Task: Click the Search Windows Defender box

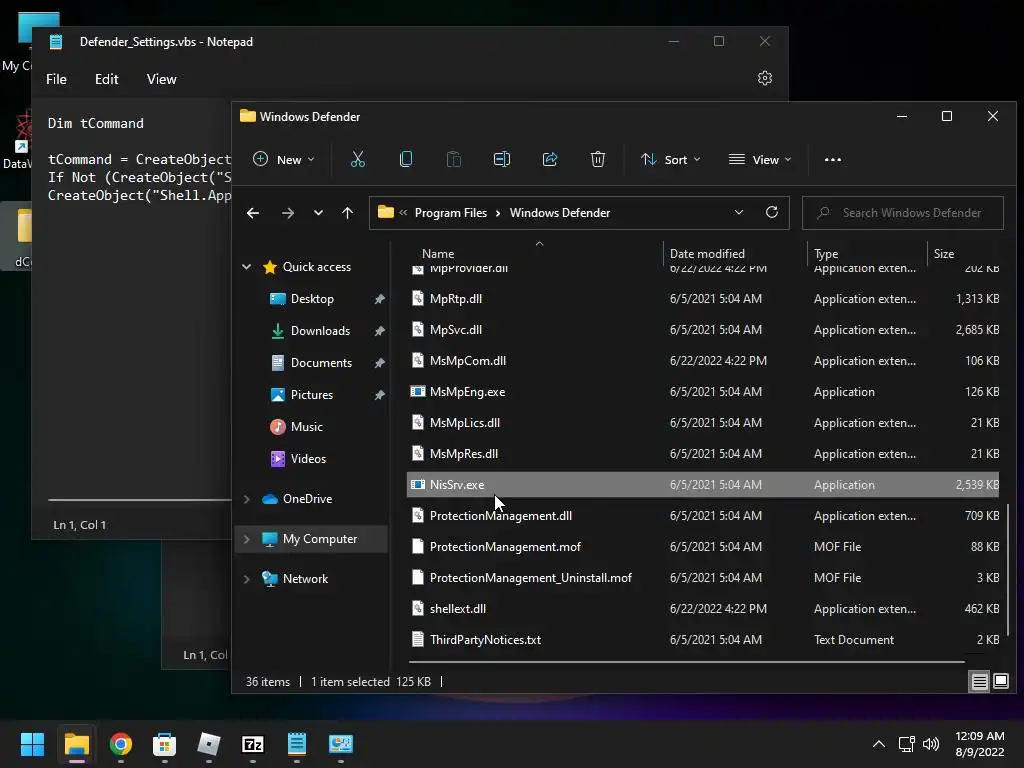Action: 903,213
